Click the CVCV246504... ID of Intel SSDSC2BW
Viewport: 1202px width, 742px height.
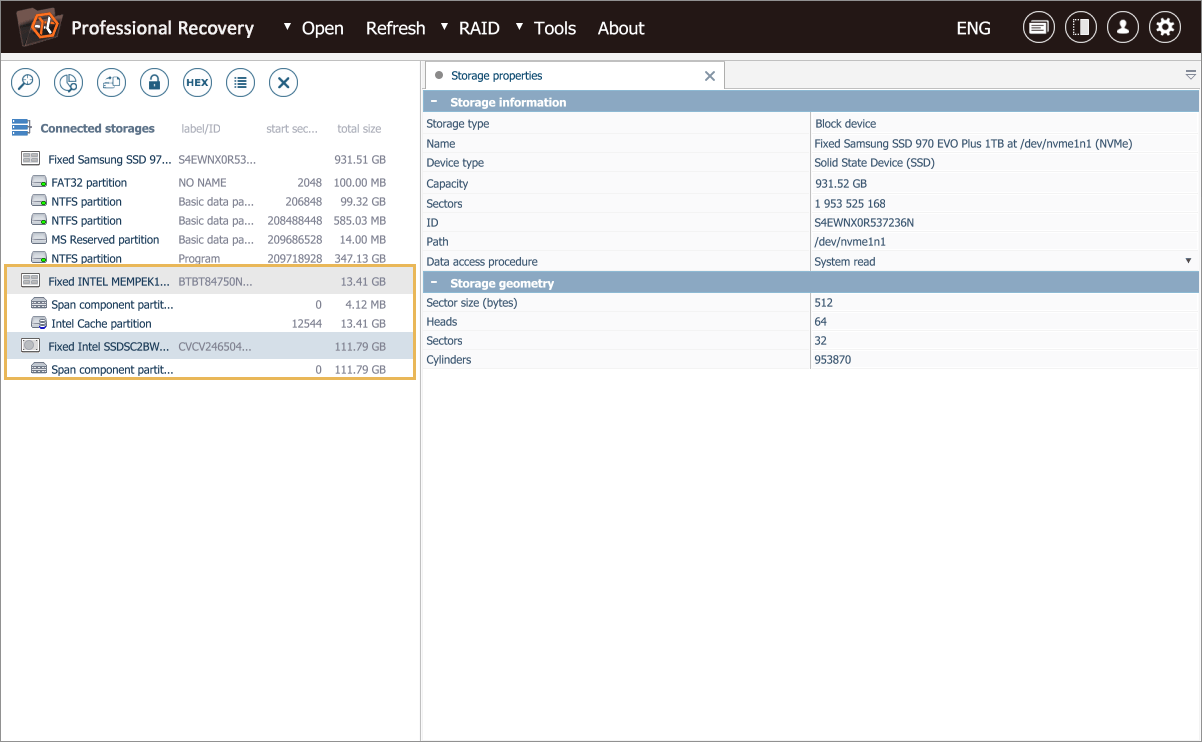click(215, 346)
